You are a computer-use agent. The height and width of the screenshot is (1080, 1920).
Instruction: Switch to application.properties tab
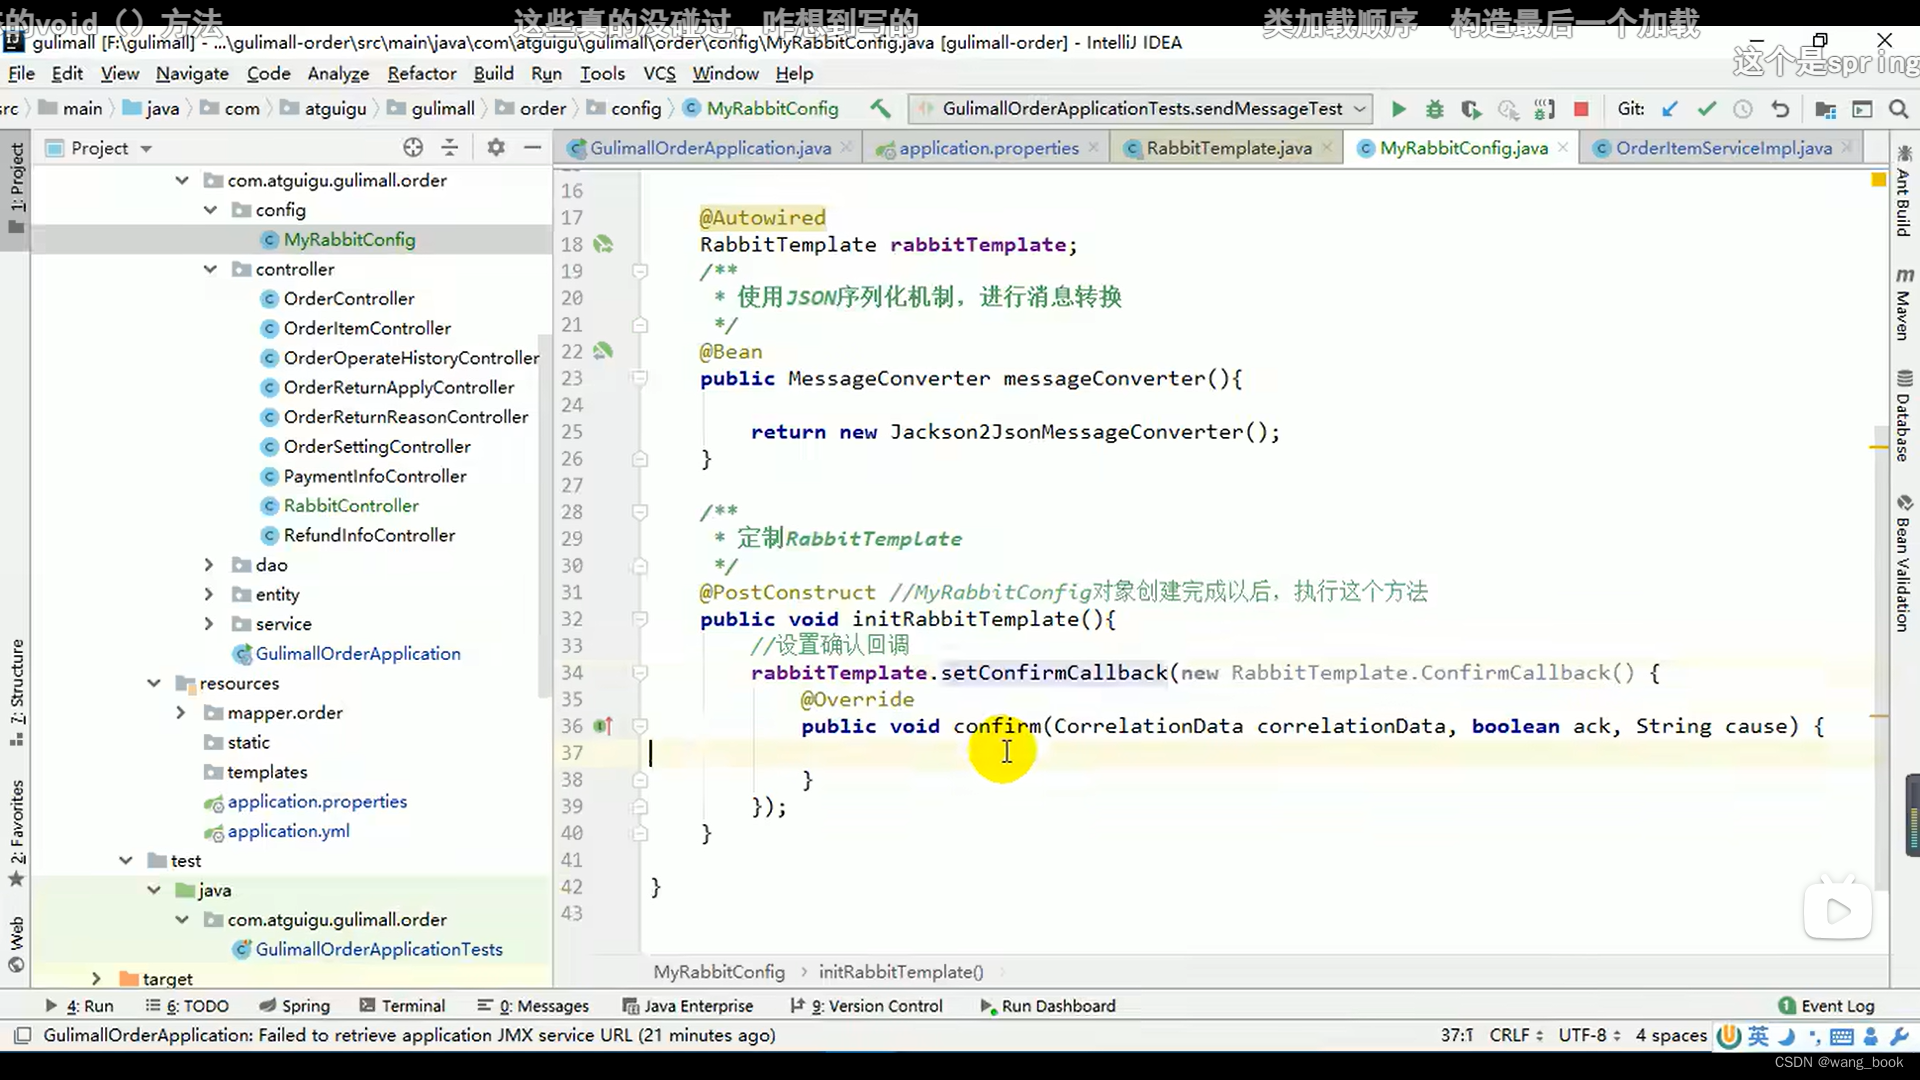coord(988,148)
